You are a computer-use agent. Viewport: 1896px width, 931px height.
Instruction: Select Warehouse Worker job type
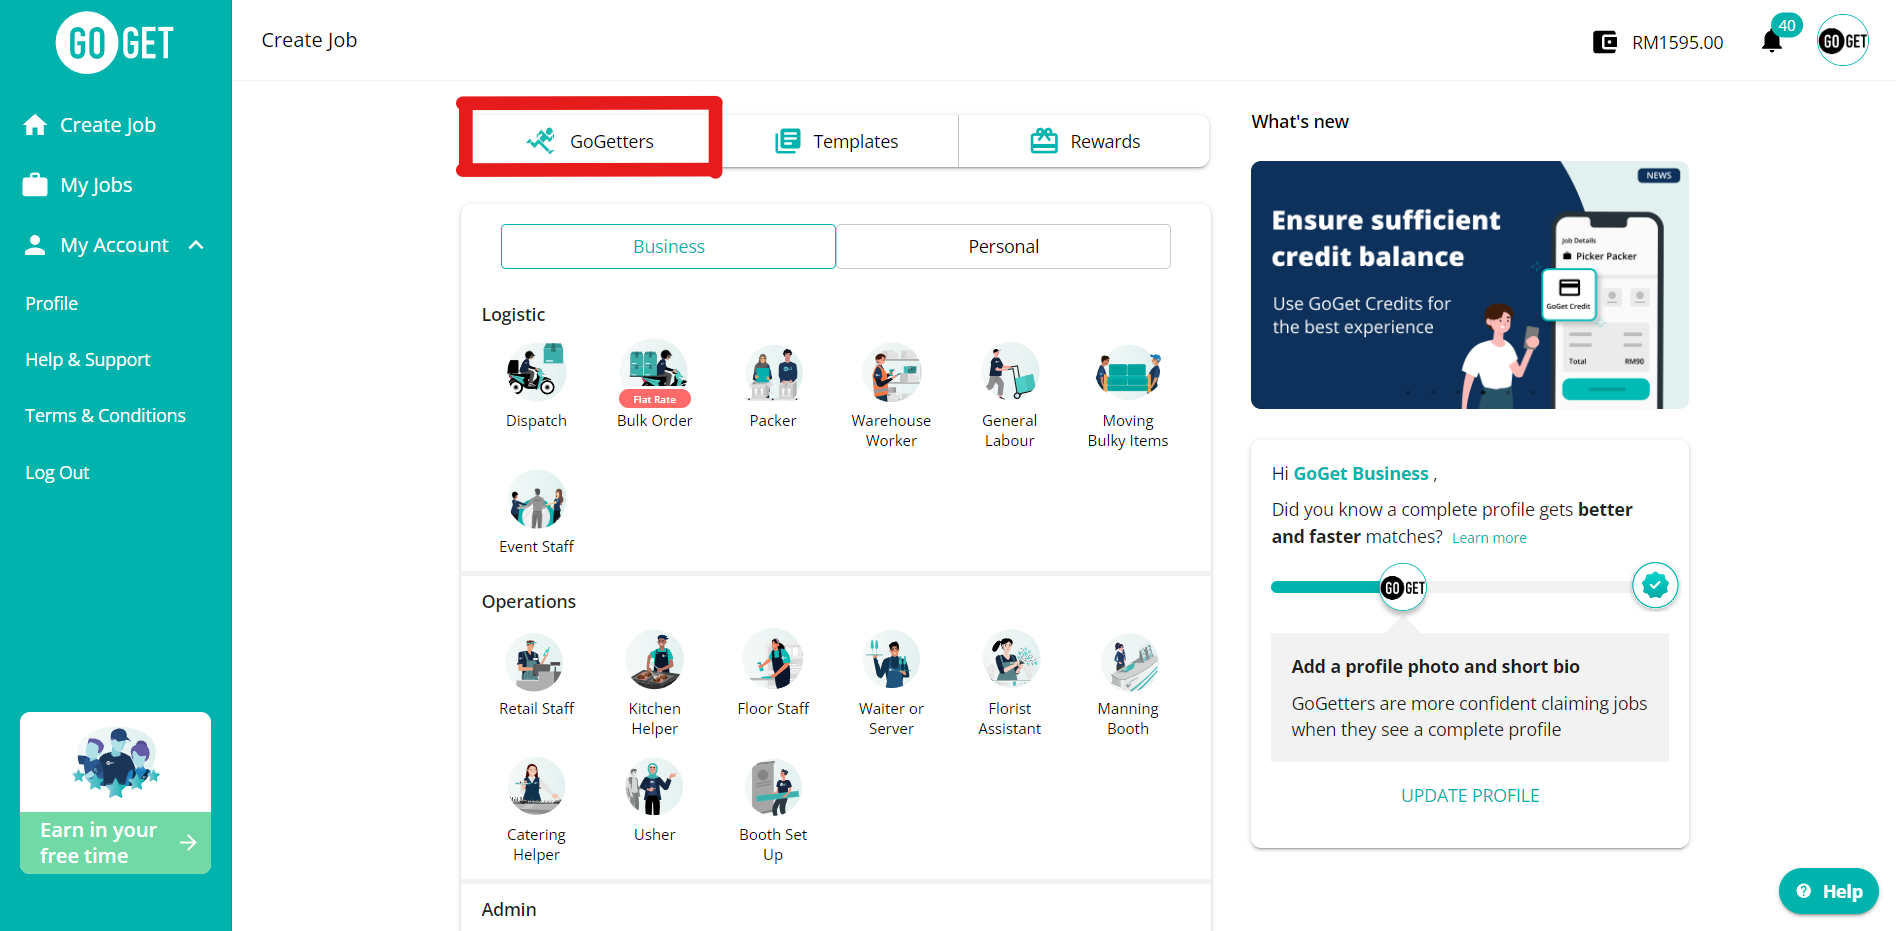coord(891,372)
